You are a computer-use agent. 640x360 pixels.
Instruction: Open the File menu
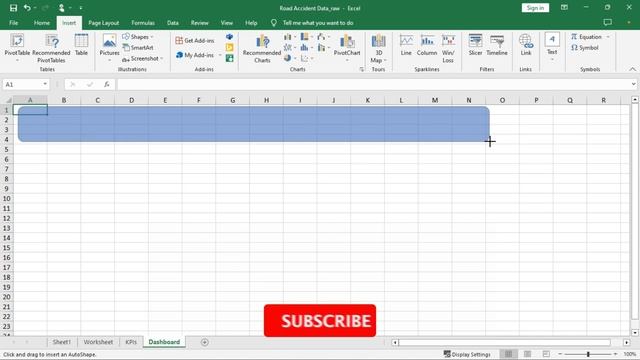[x=13, y=23]
